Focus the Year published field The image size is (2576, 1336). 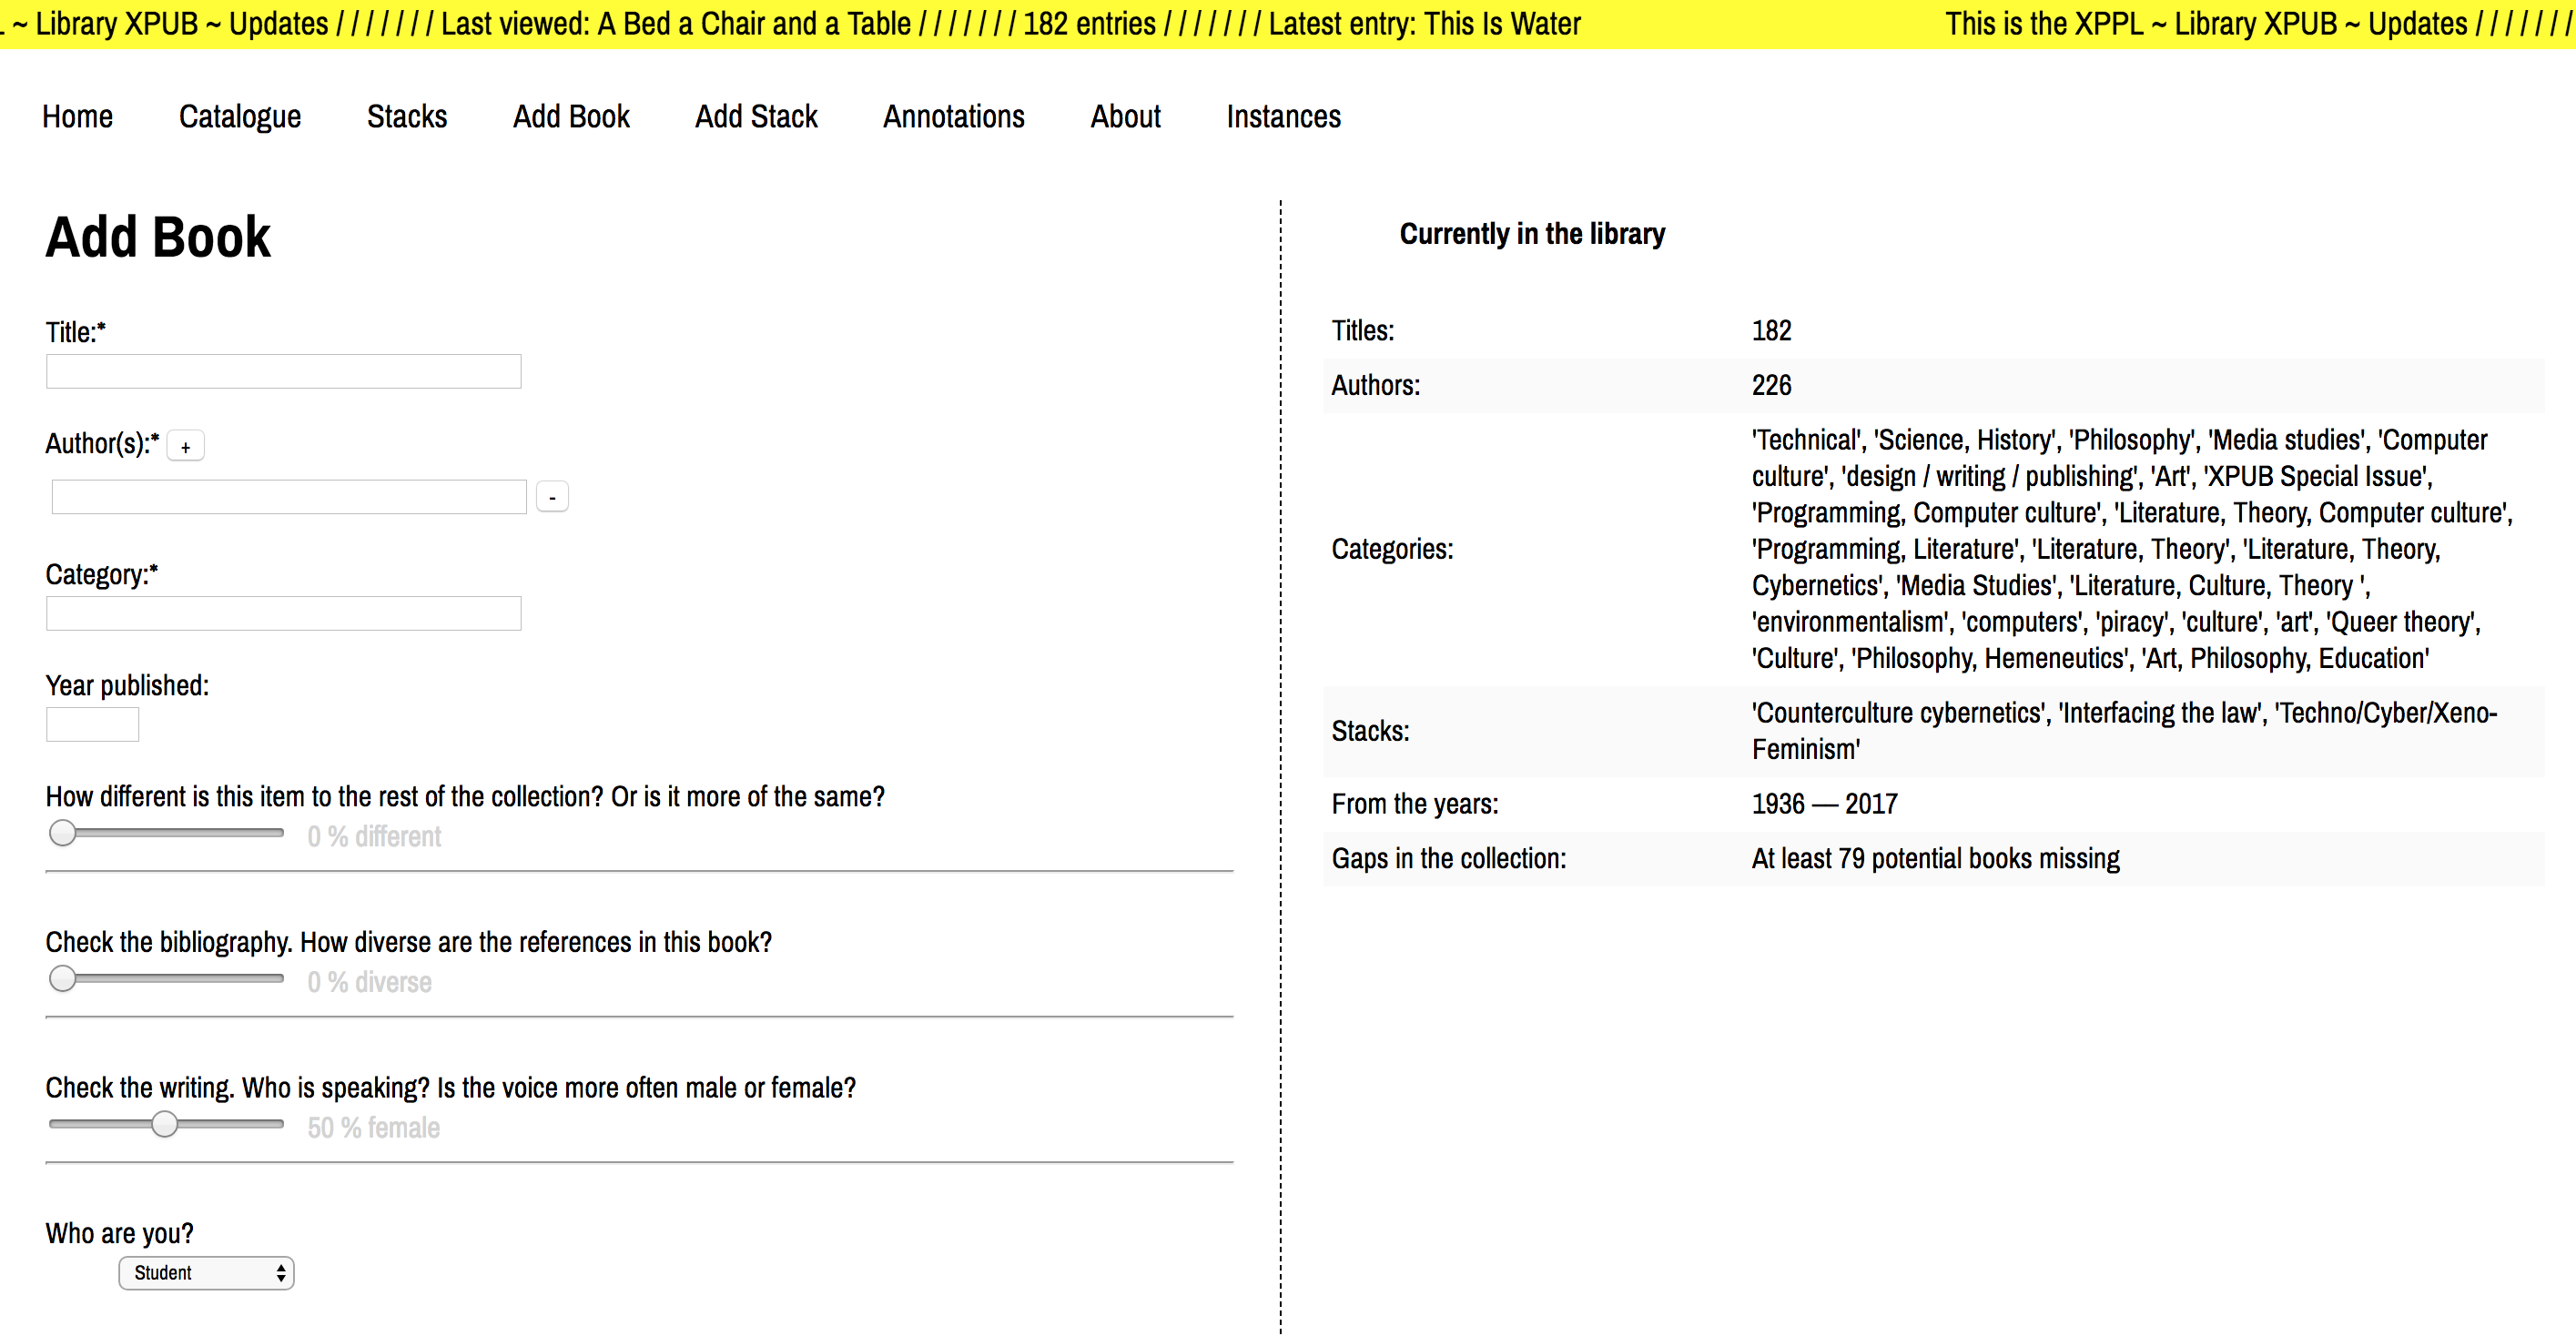click(x=92, y=725)
